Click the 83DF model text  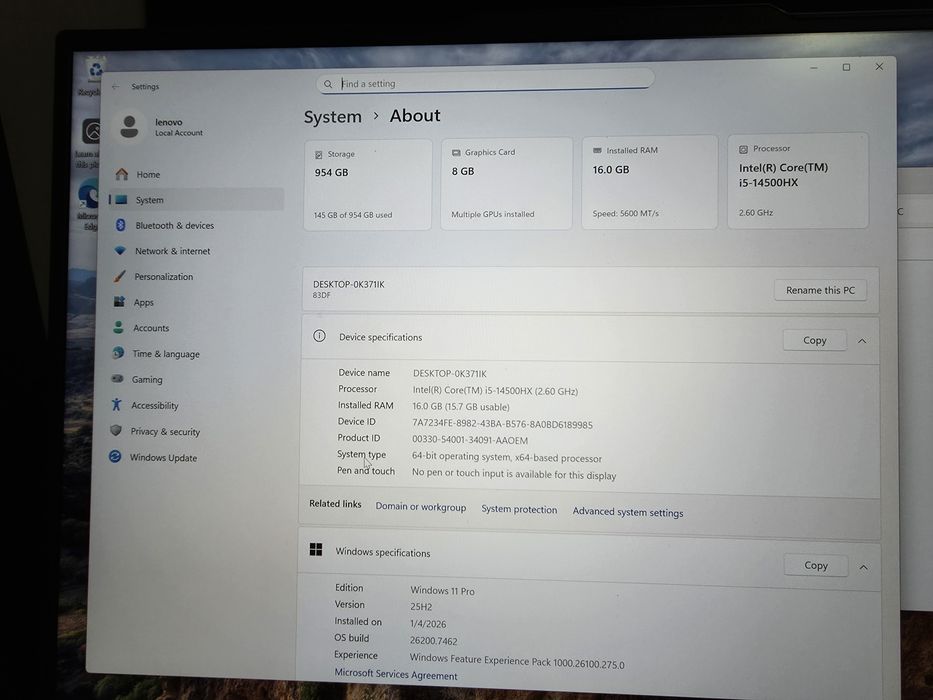[321, 295]
